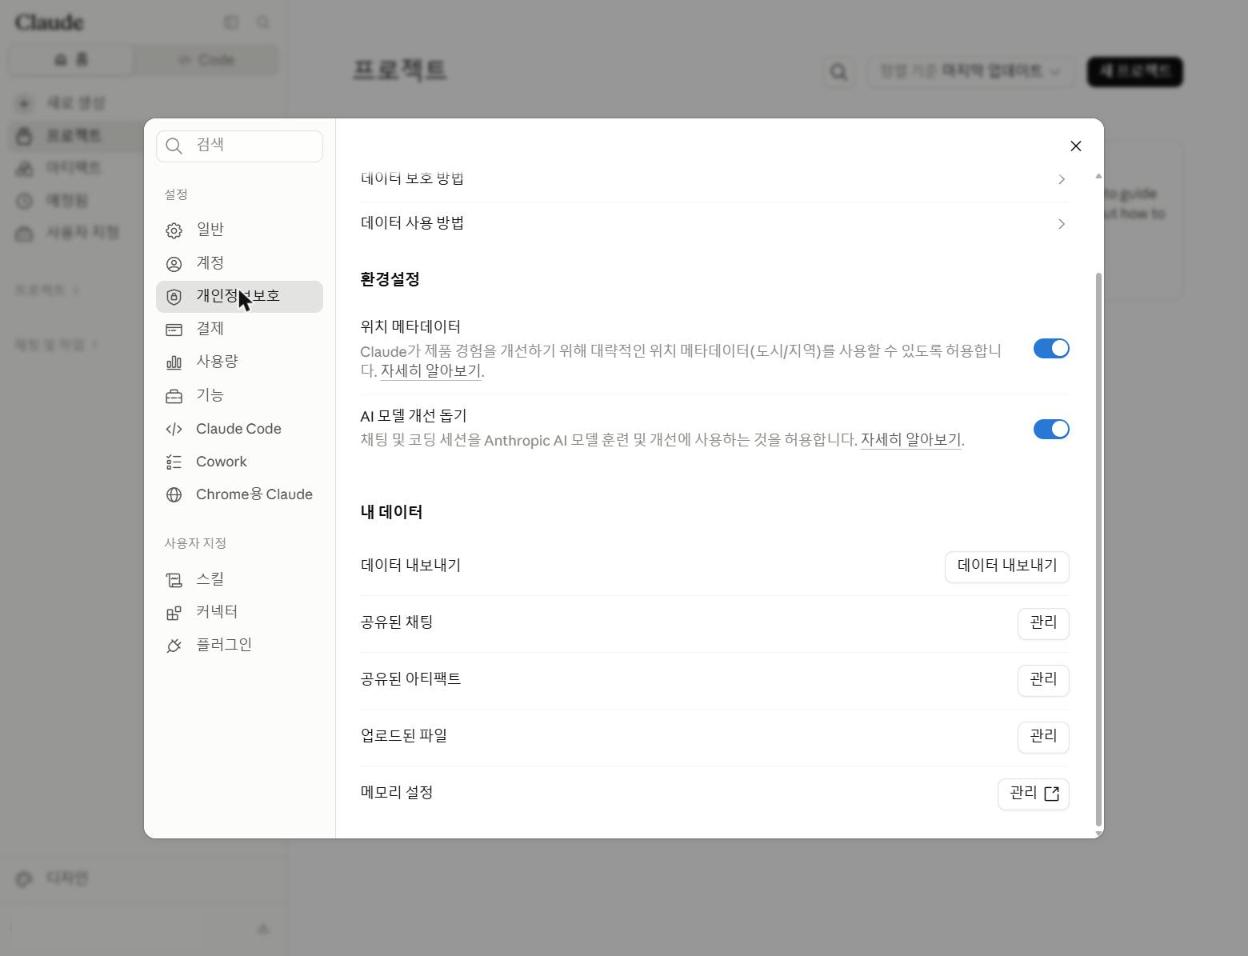The image size is (1248, 956).
Task: Click 데이터 내보내기 button
Action: (x=1007, y=567)
